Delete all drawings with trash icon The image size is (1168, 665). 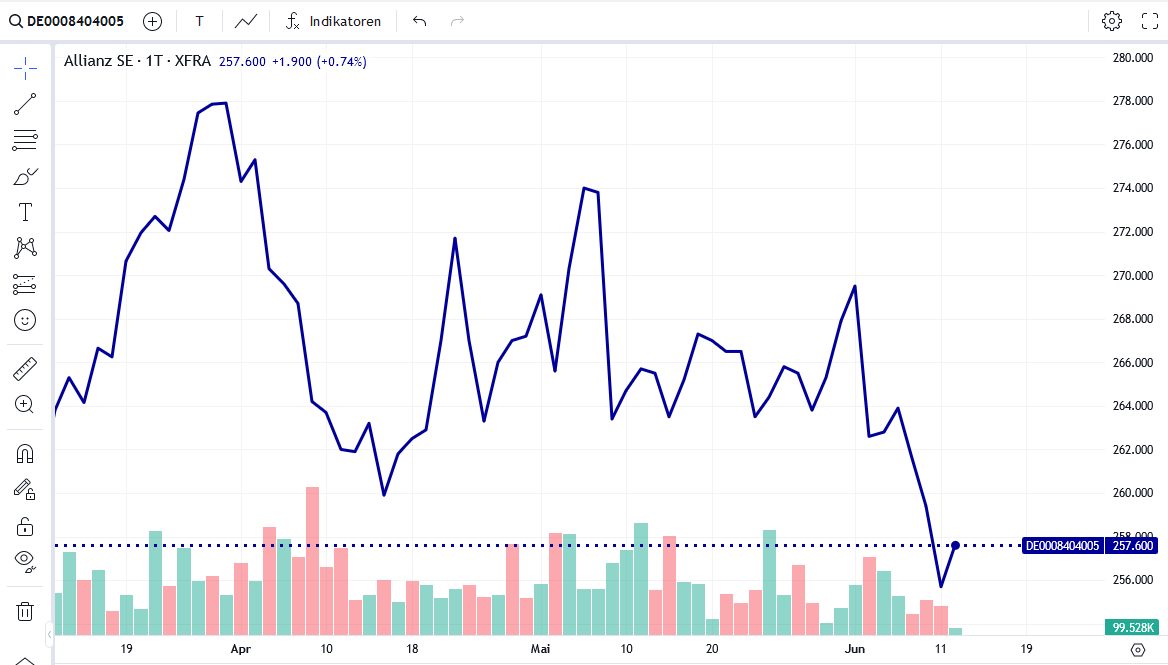pyautogui.click(x=25, y=611)
